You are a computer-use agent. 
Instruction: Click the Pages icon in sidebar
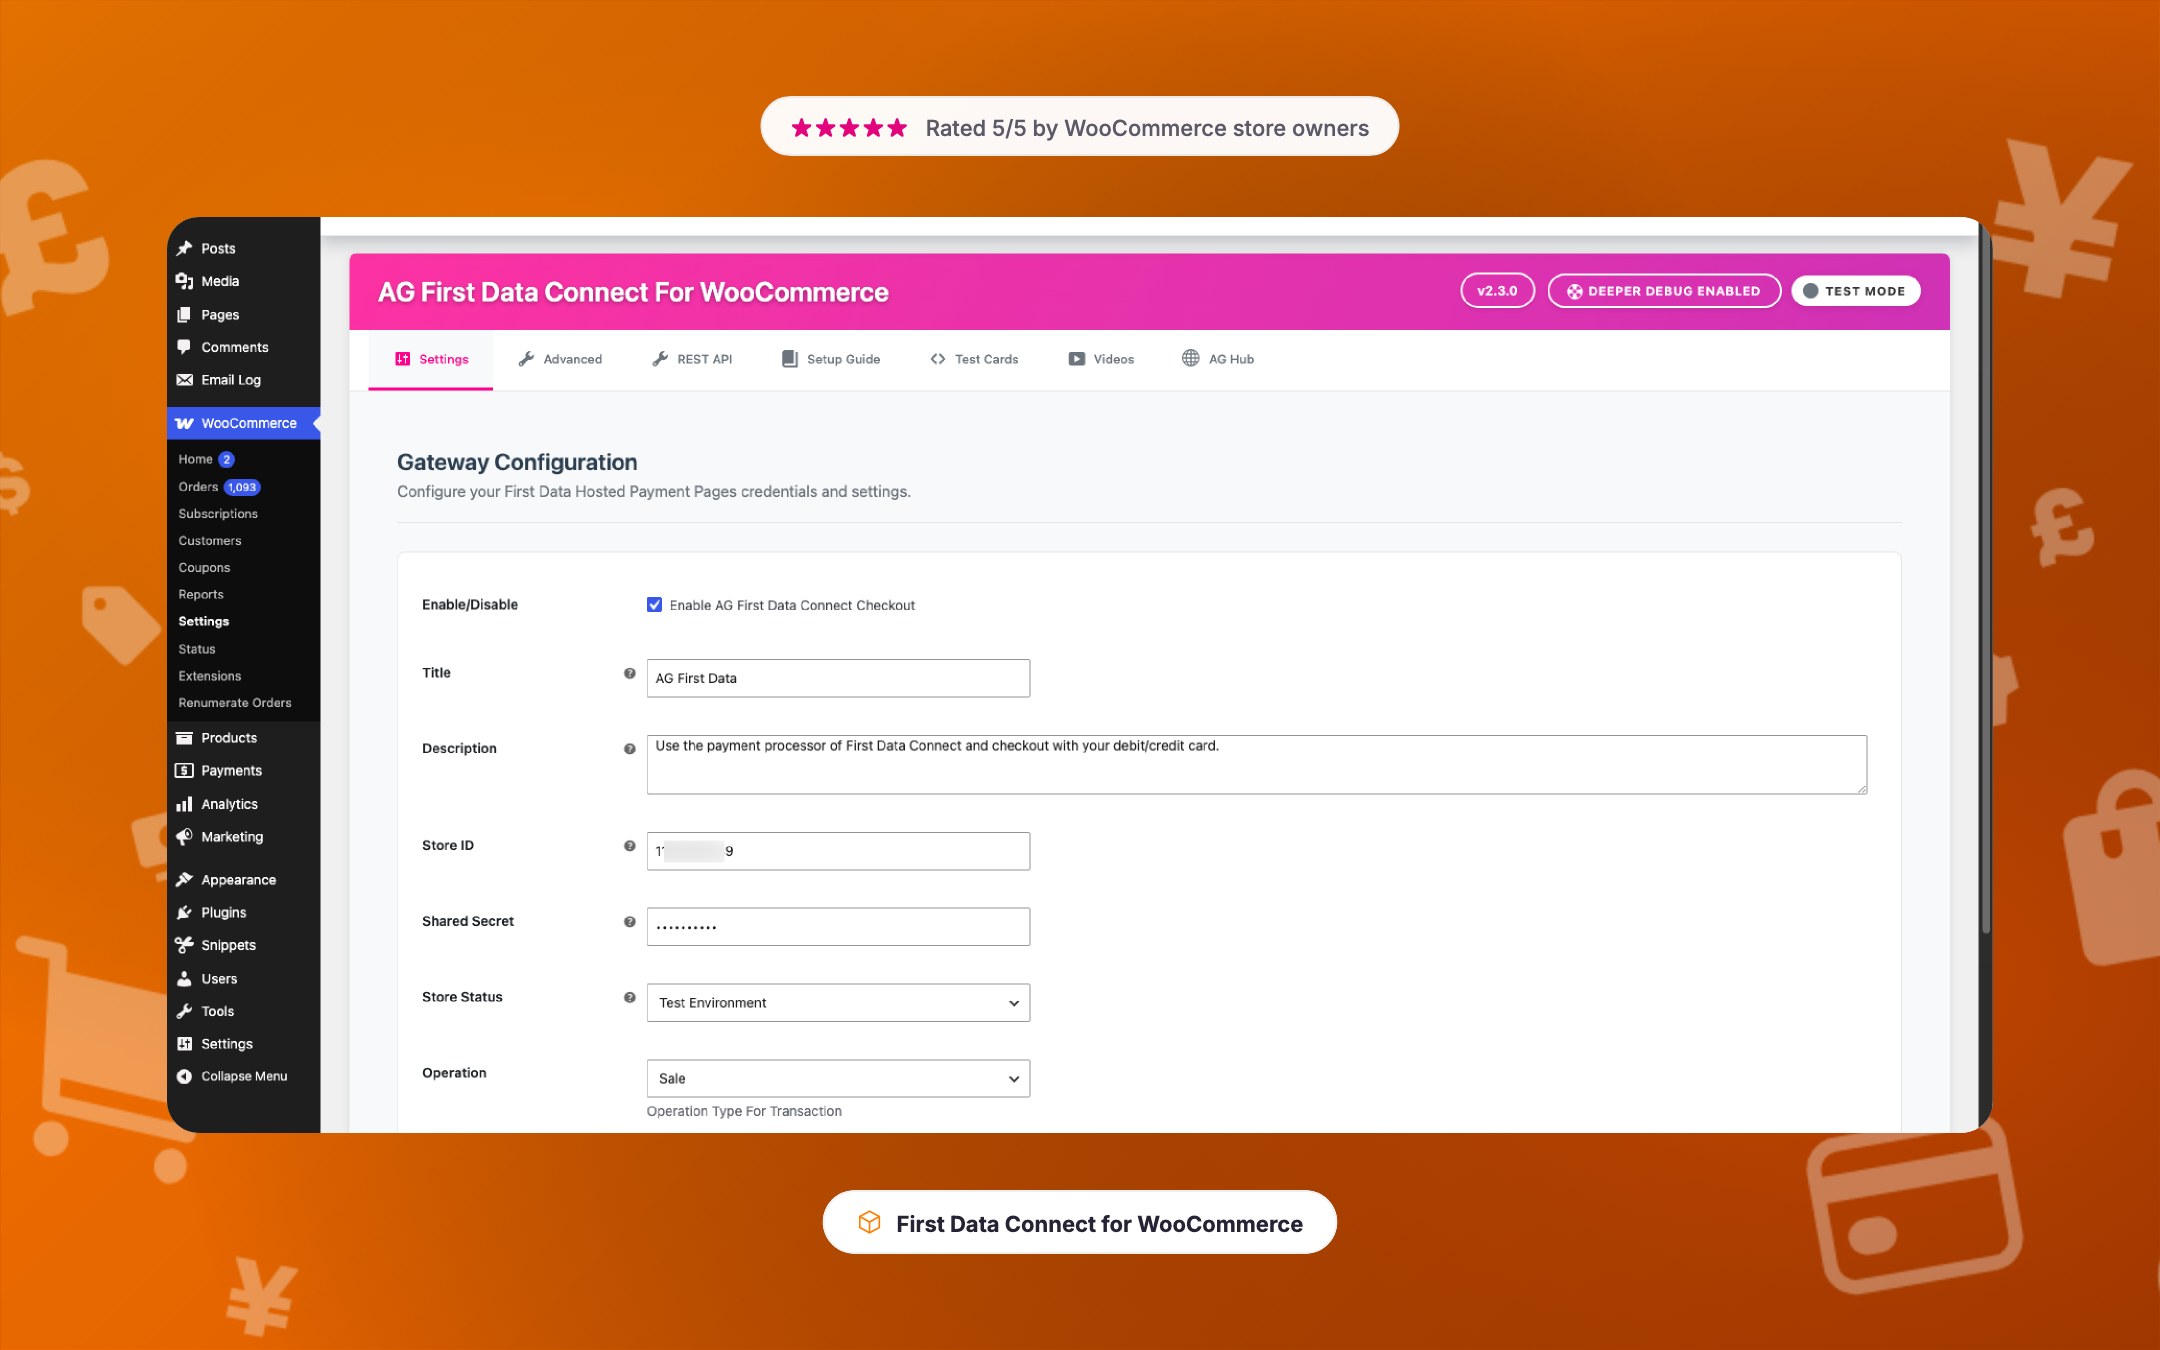point(184,314)
